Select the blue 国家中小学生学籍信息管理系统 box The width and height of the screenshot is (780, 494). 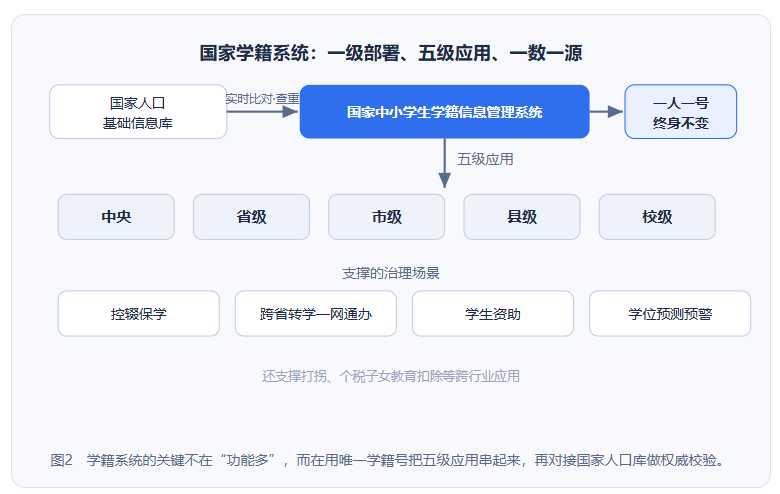[x=444, y=111]
